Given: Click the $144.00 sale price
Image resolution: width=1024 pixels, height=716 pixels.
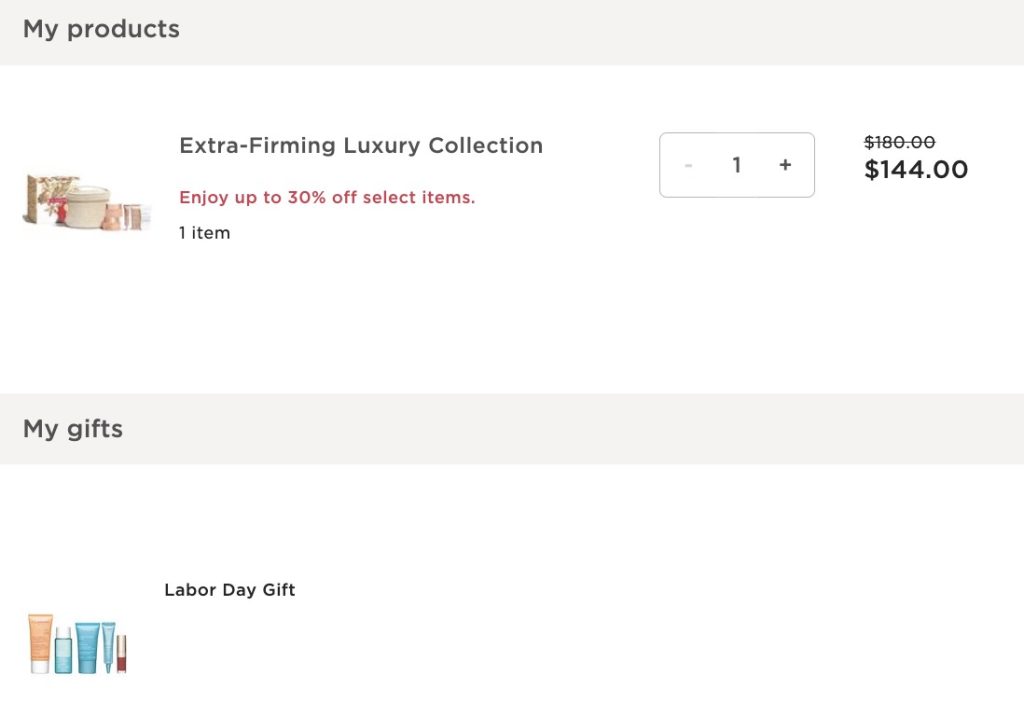Looking at the screenshot, I should tap(916, 170).
